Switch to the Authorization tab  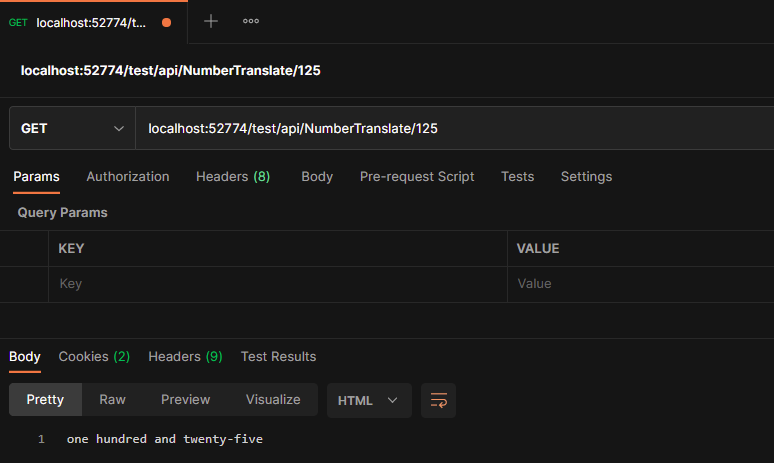128,176
